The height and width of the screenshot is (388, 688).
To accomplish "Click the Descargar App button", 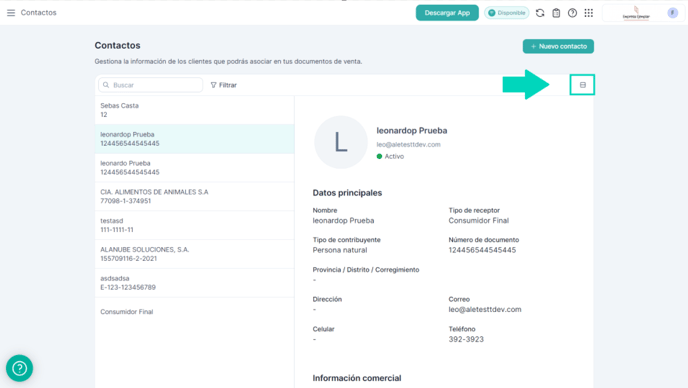I will tap(447, 13).
